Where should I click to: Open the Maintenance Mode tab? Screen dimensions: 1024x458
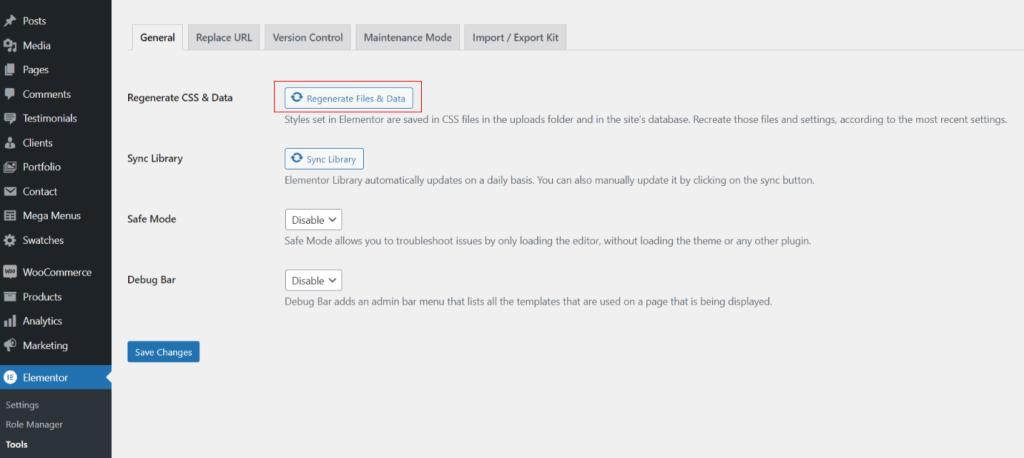(x=408, y=37)
